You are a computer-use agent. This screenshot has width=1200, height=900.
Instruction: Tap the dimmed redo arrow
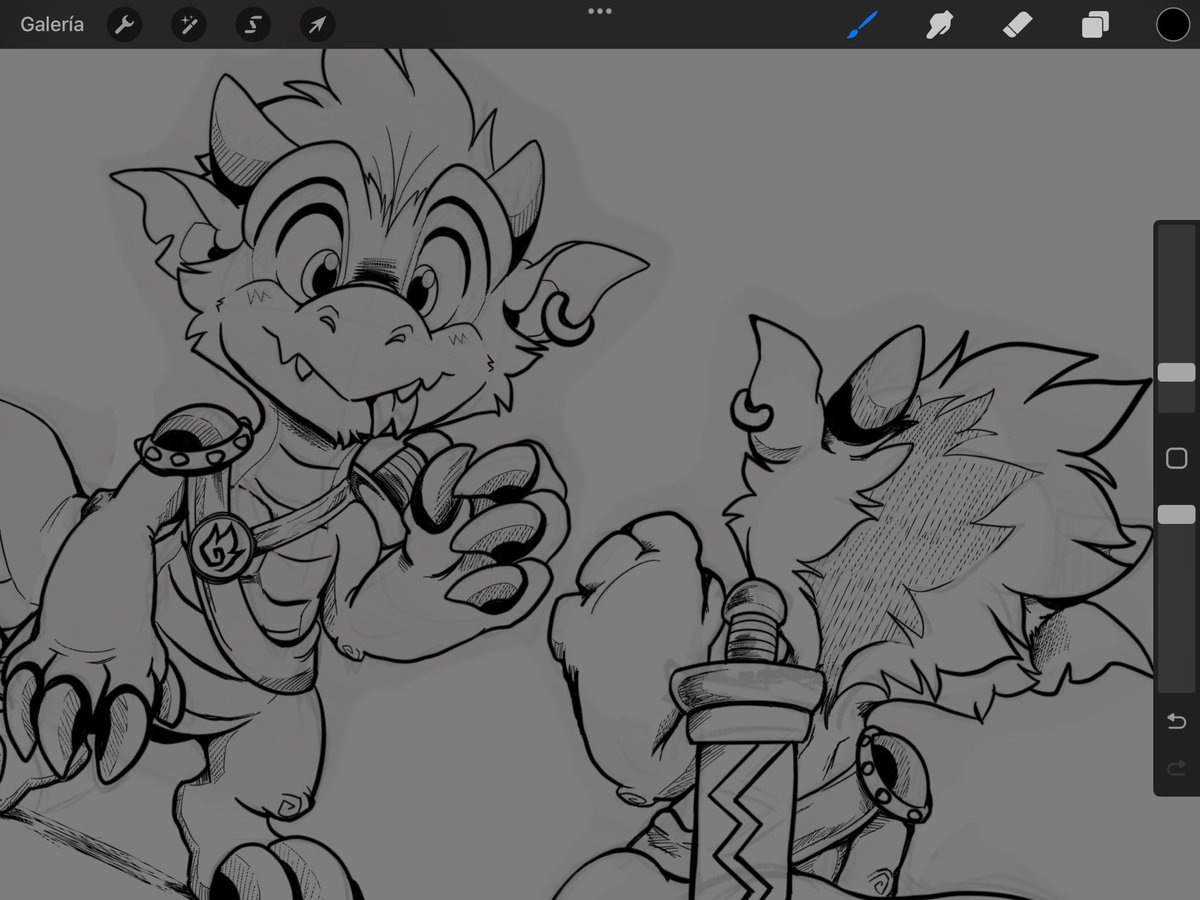click(1176, 768)
